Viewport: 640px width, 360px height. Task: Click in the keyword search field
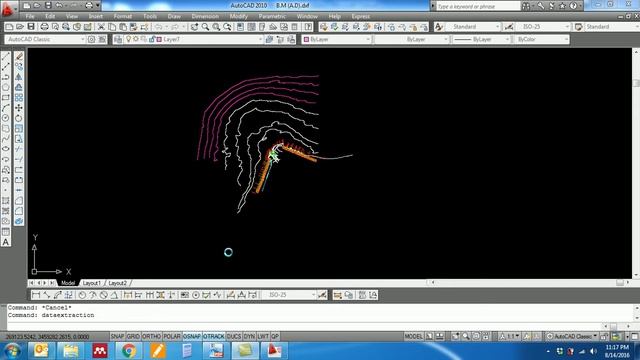click(478, 6)
